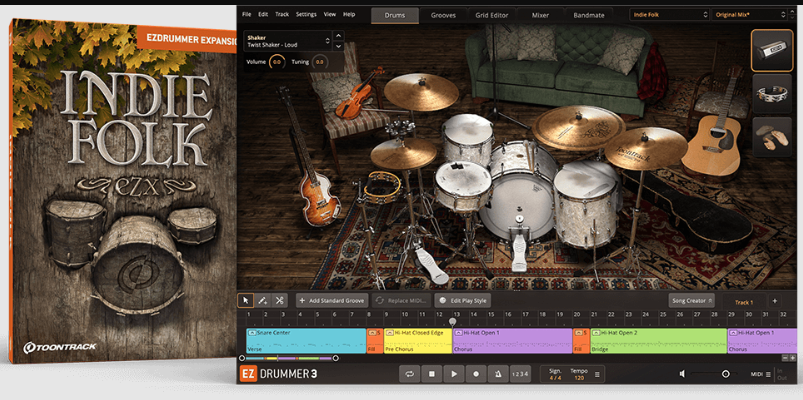The image size is (803, 400).
Task: Select the arrow pointer tool
Action: (x=246, y=301)
